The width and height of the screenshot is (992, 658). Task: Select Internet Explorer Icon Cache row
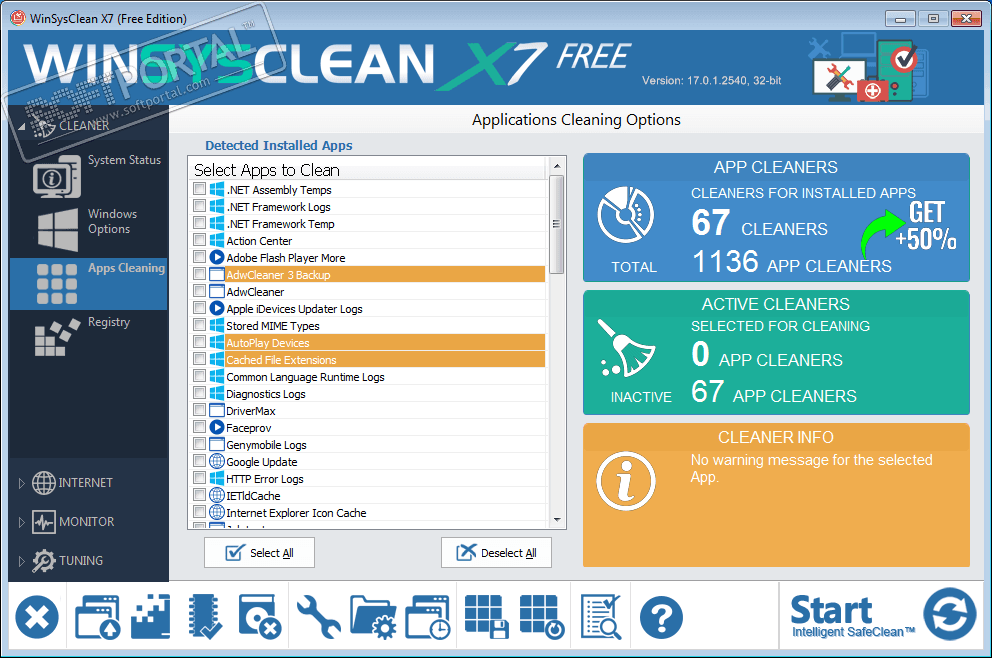(x=368, y=512)
